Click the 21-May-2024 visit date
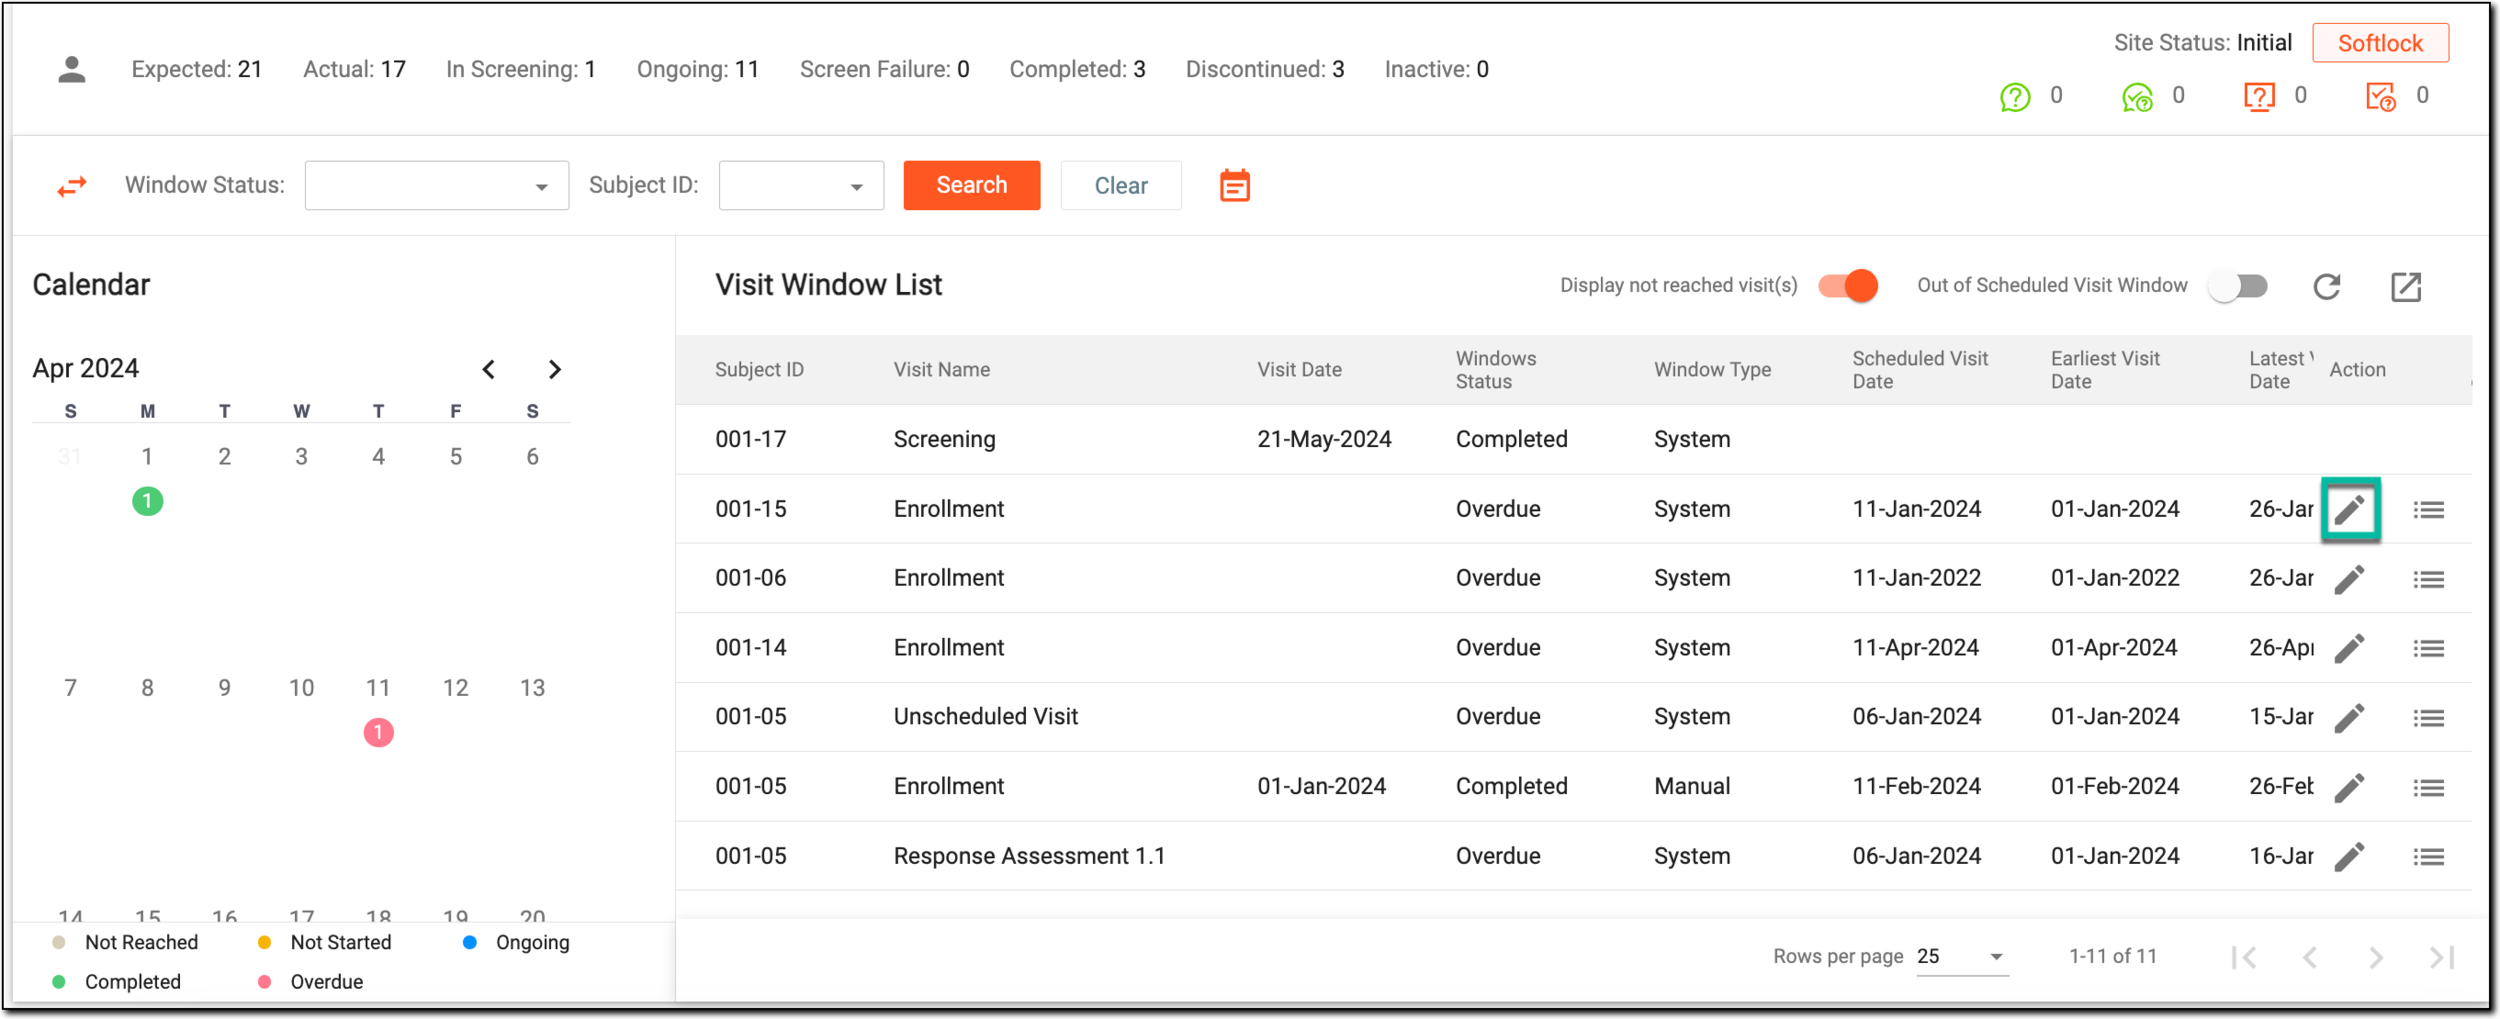This screenshot has height=1019, width=2500. pyautogui.click(x=1324, y=439)
